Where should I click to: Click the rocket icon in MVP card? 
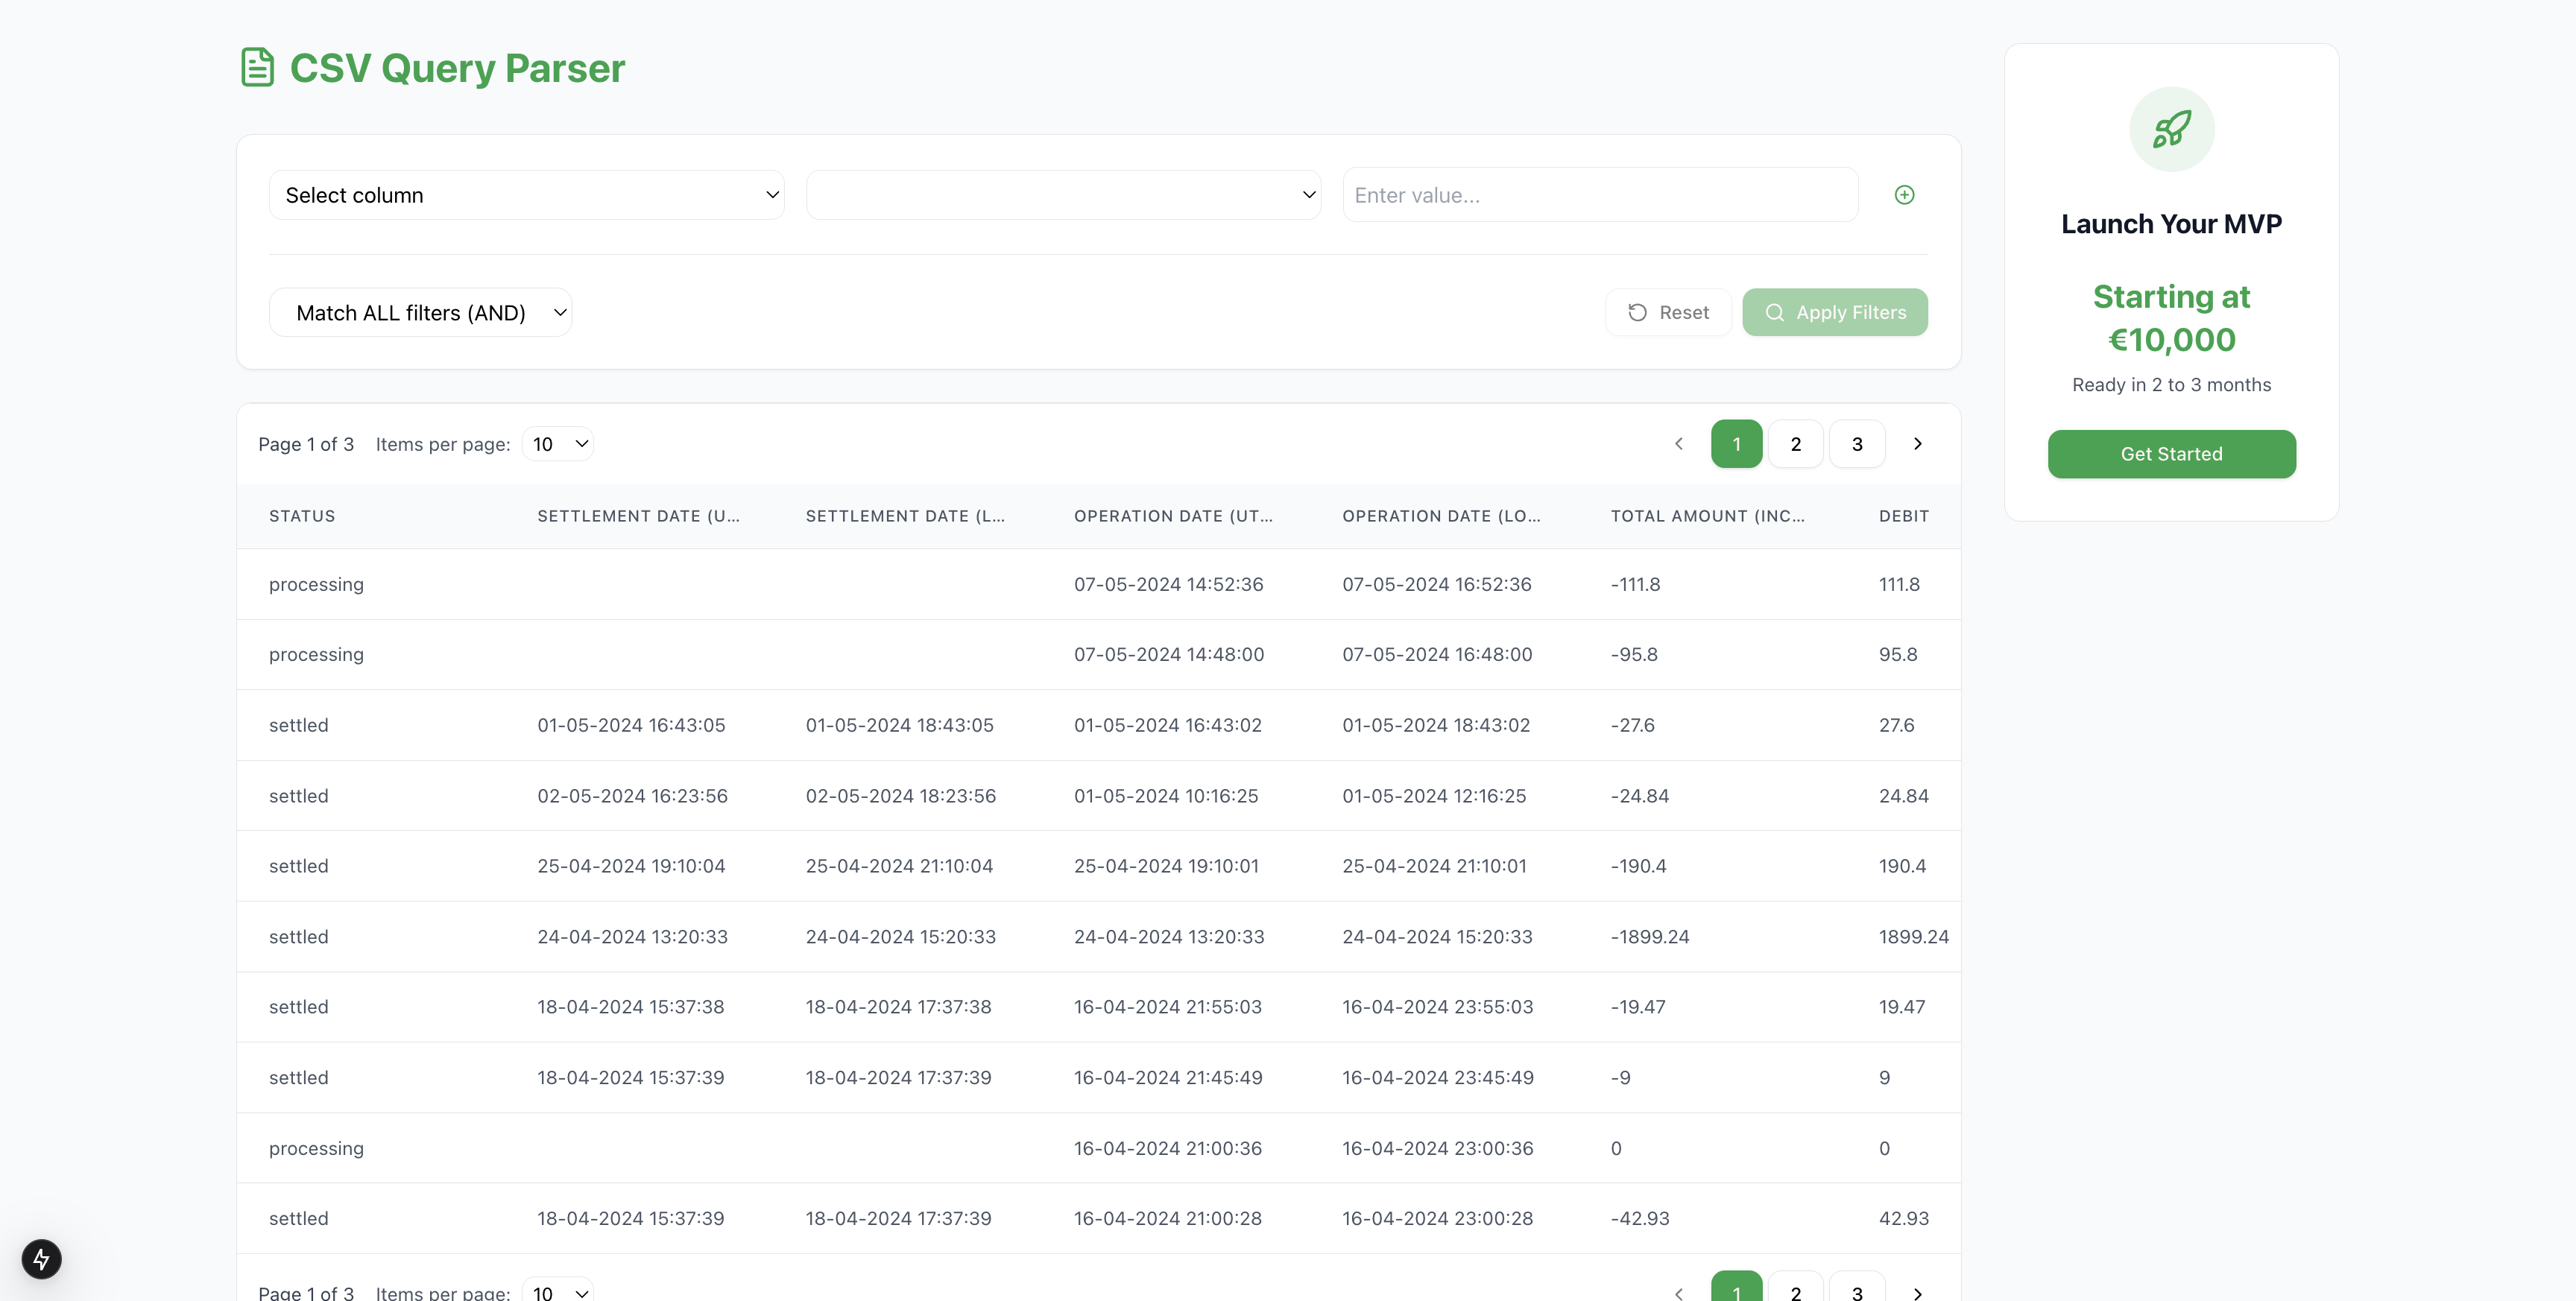coord(2171,129)
